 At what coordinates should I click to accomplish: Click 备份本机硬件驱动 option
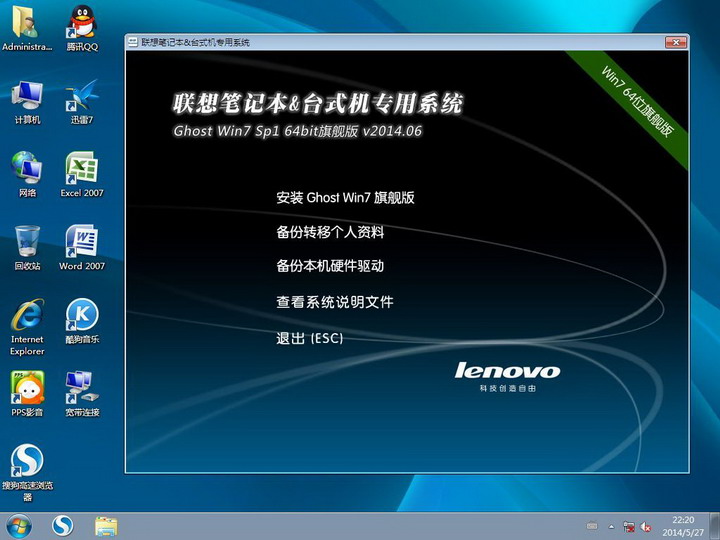click(x=330, y=266)
